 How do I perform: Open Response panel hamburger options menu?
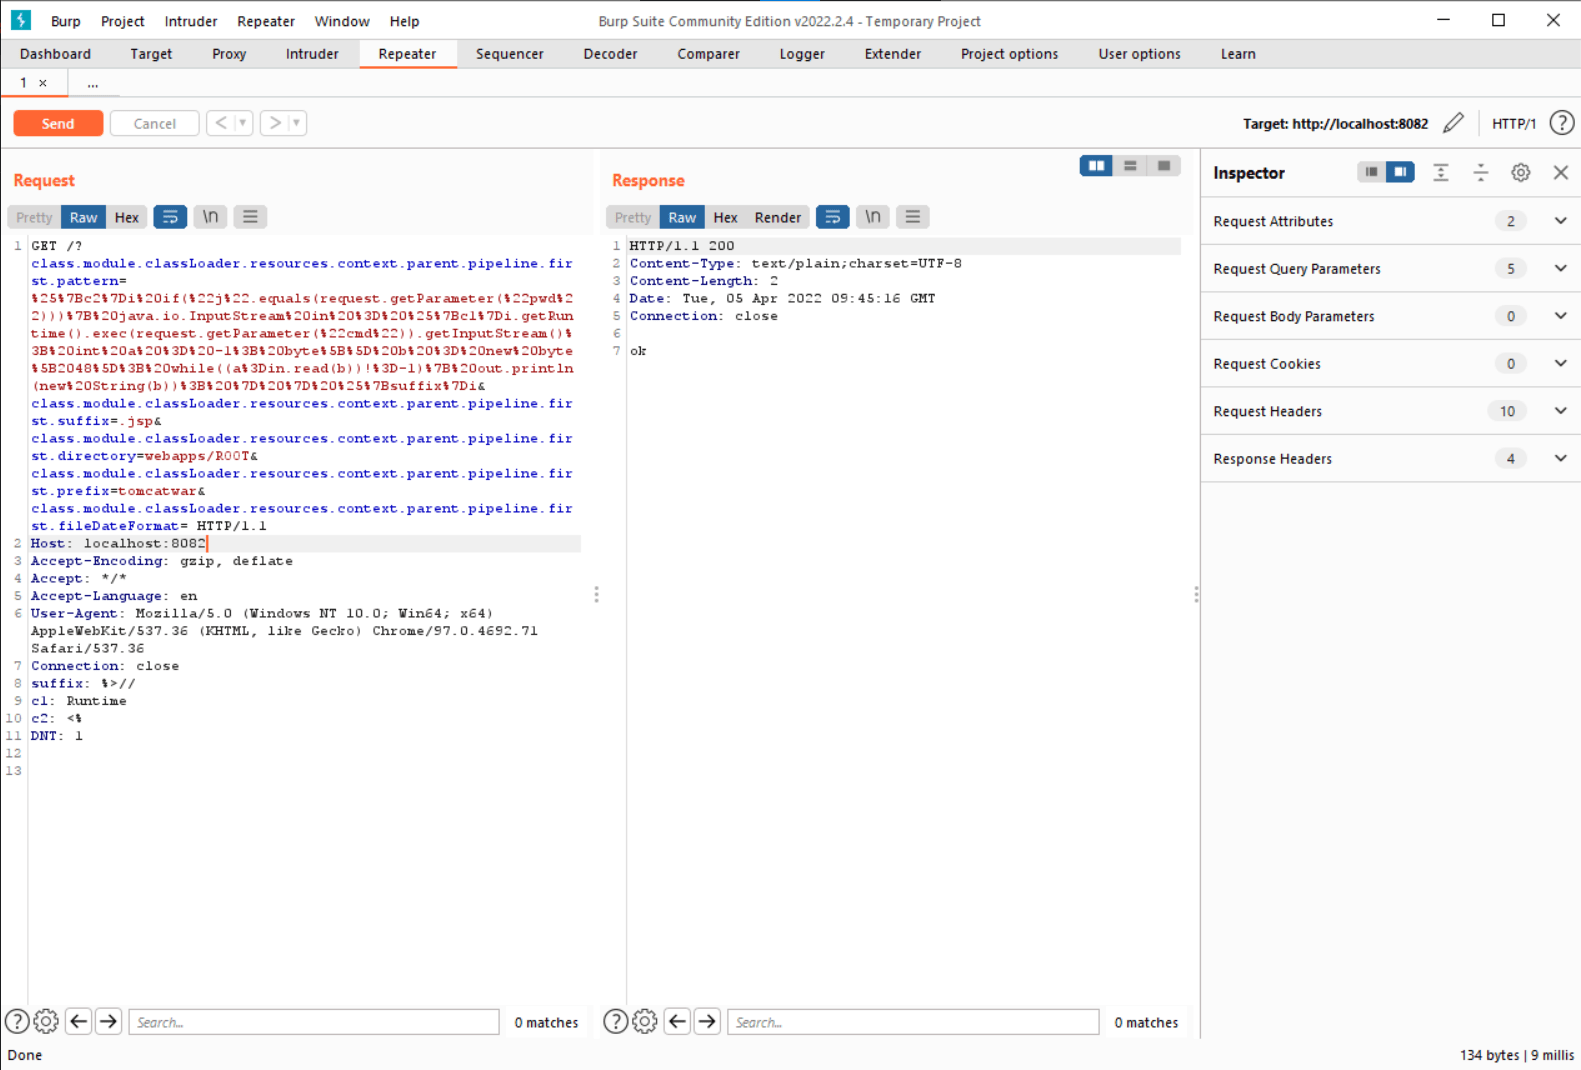coord(913,217)
